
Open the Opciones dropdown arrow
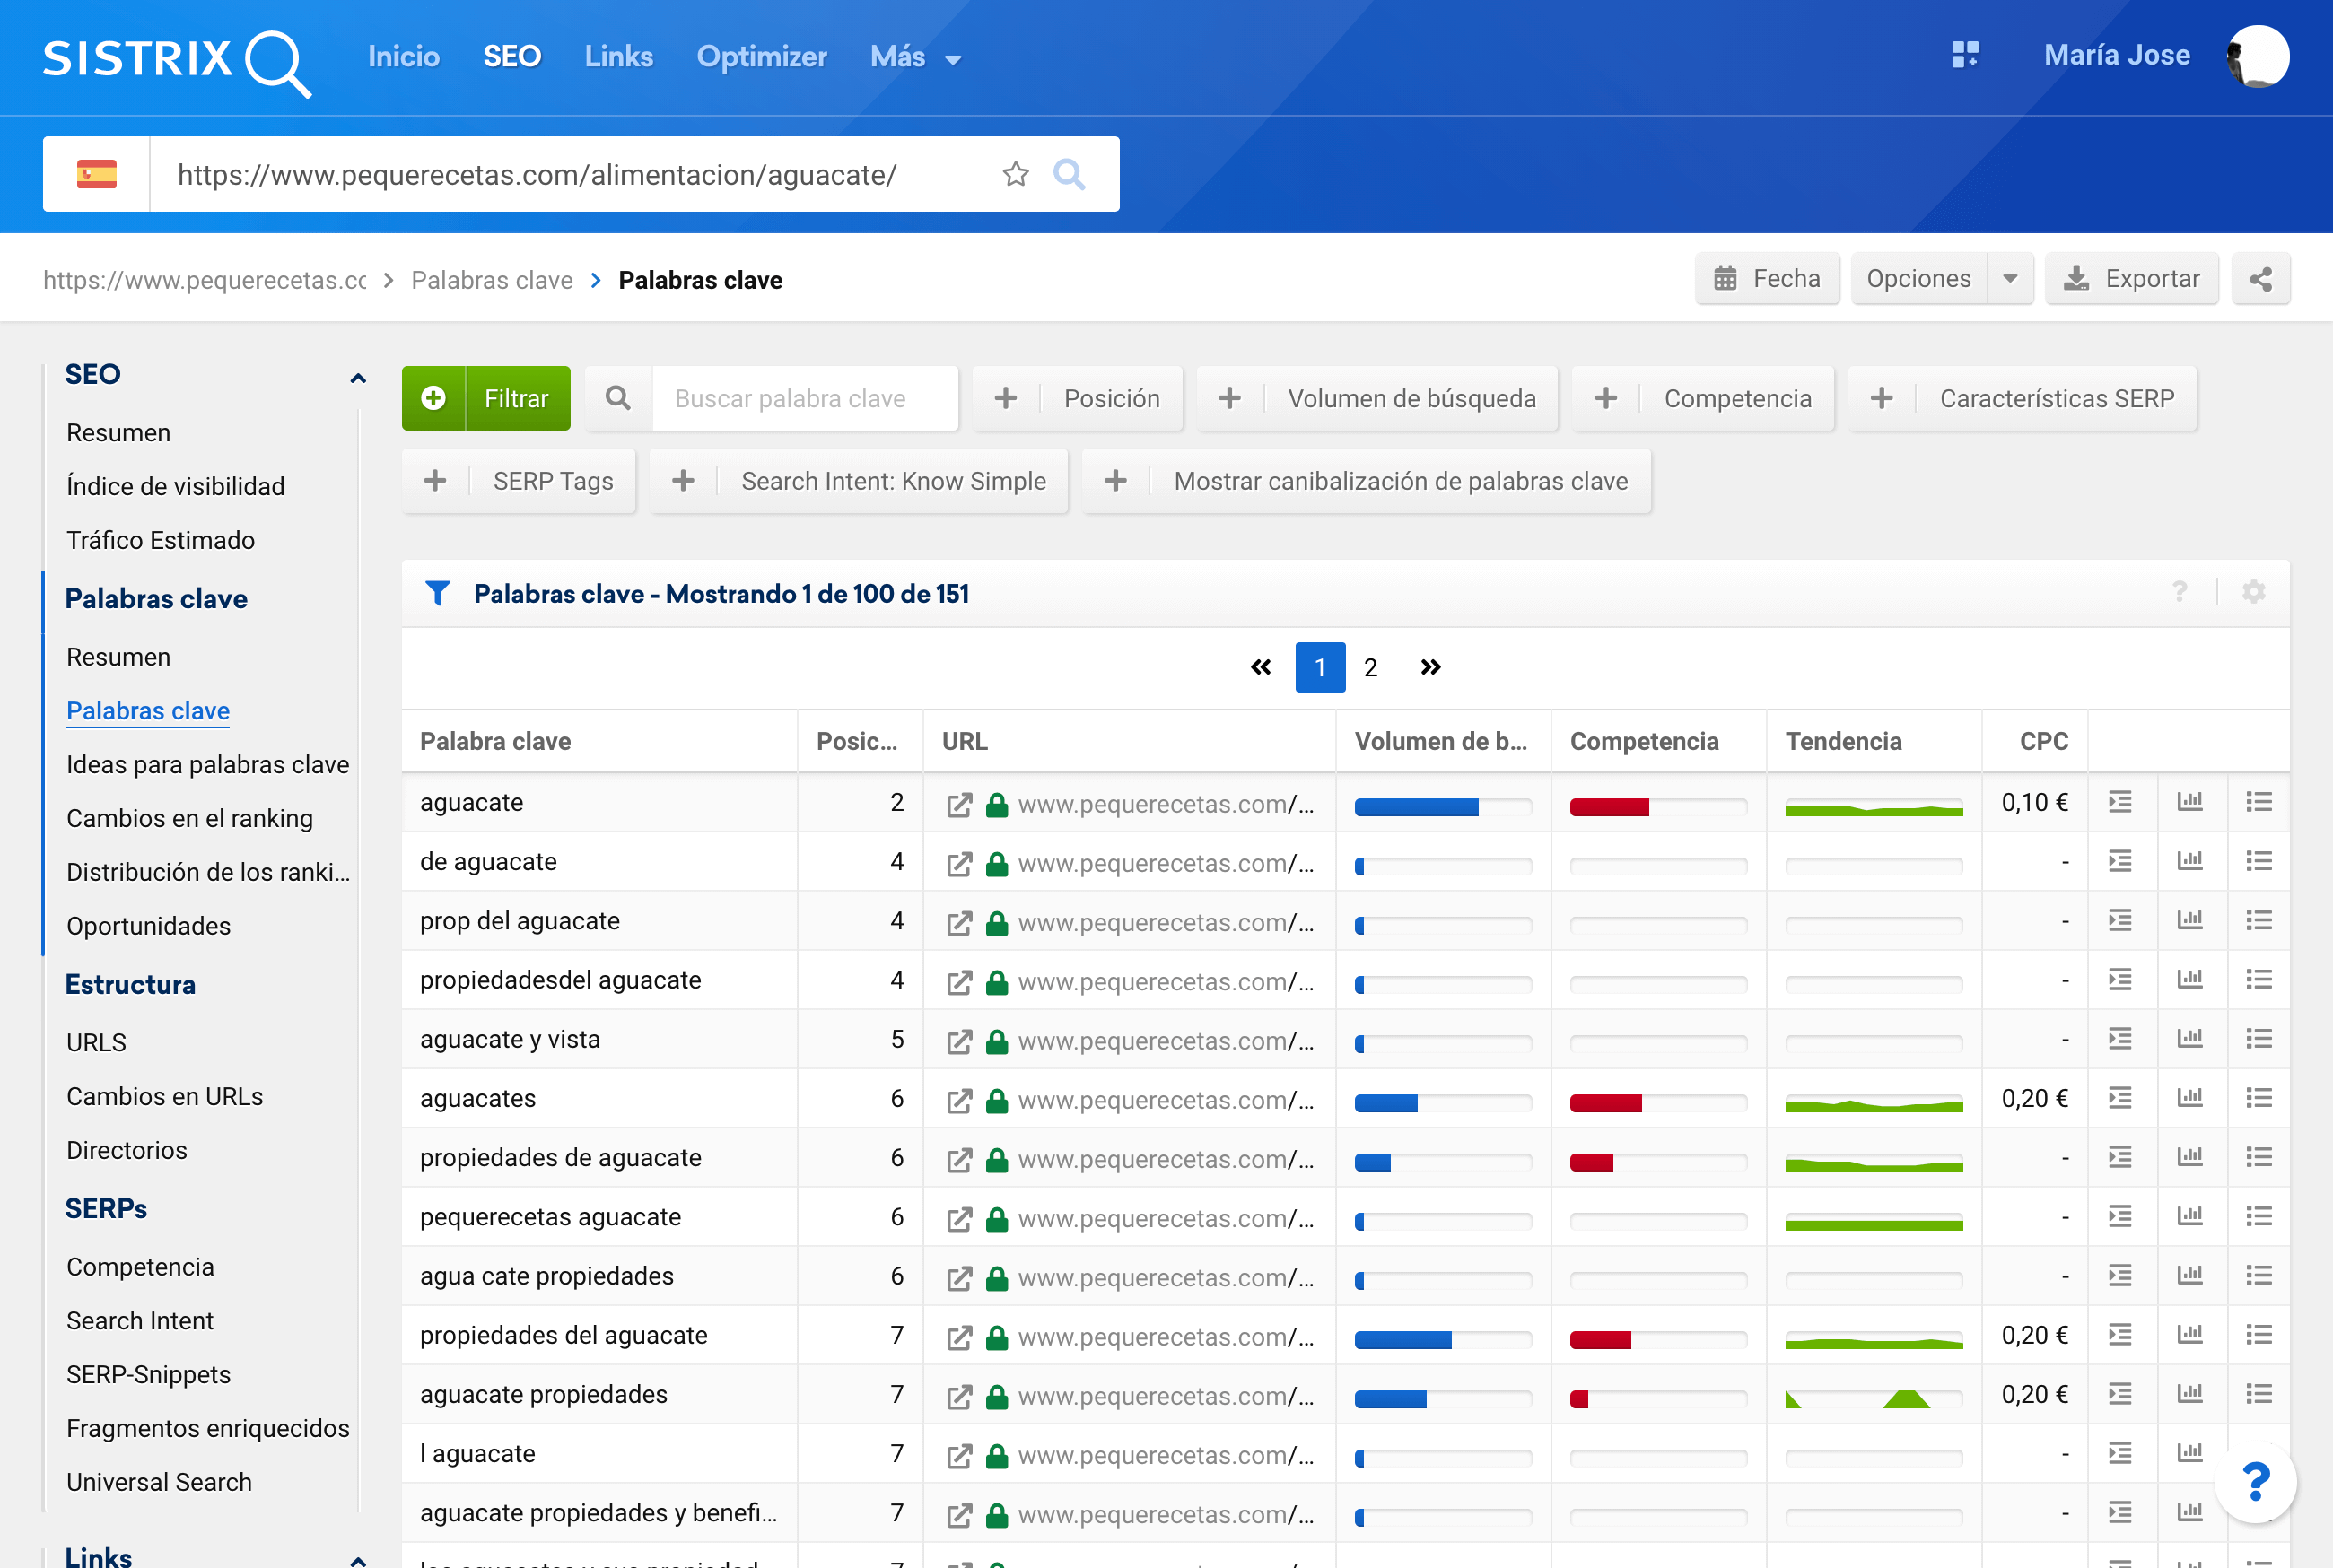click(2010, 279)
